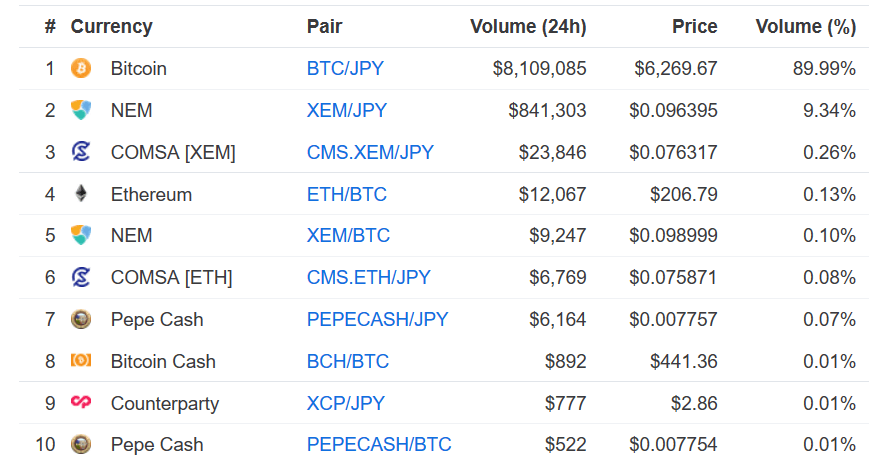Sort by the Volume (%) column header

[806, 26]
